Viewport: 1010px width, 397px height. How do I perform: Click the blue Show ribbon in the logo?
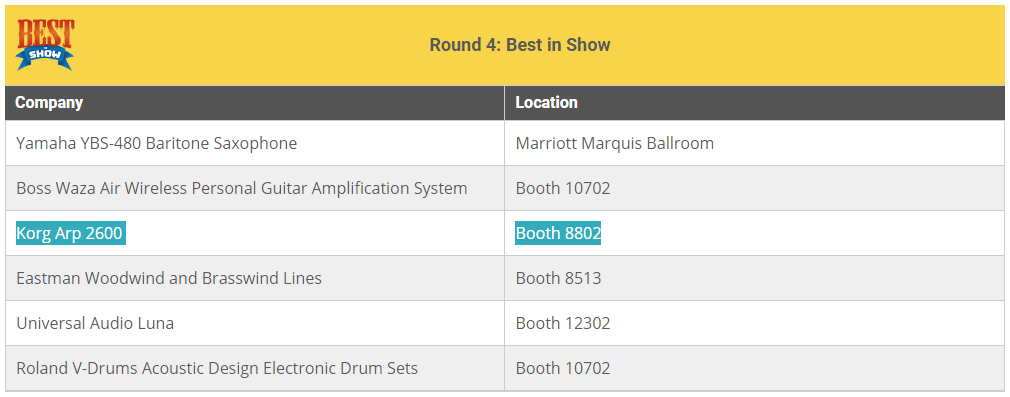45,56
